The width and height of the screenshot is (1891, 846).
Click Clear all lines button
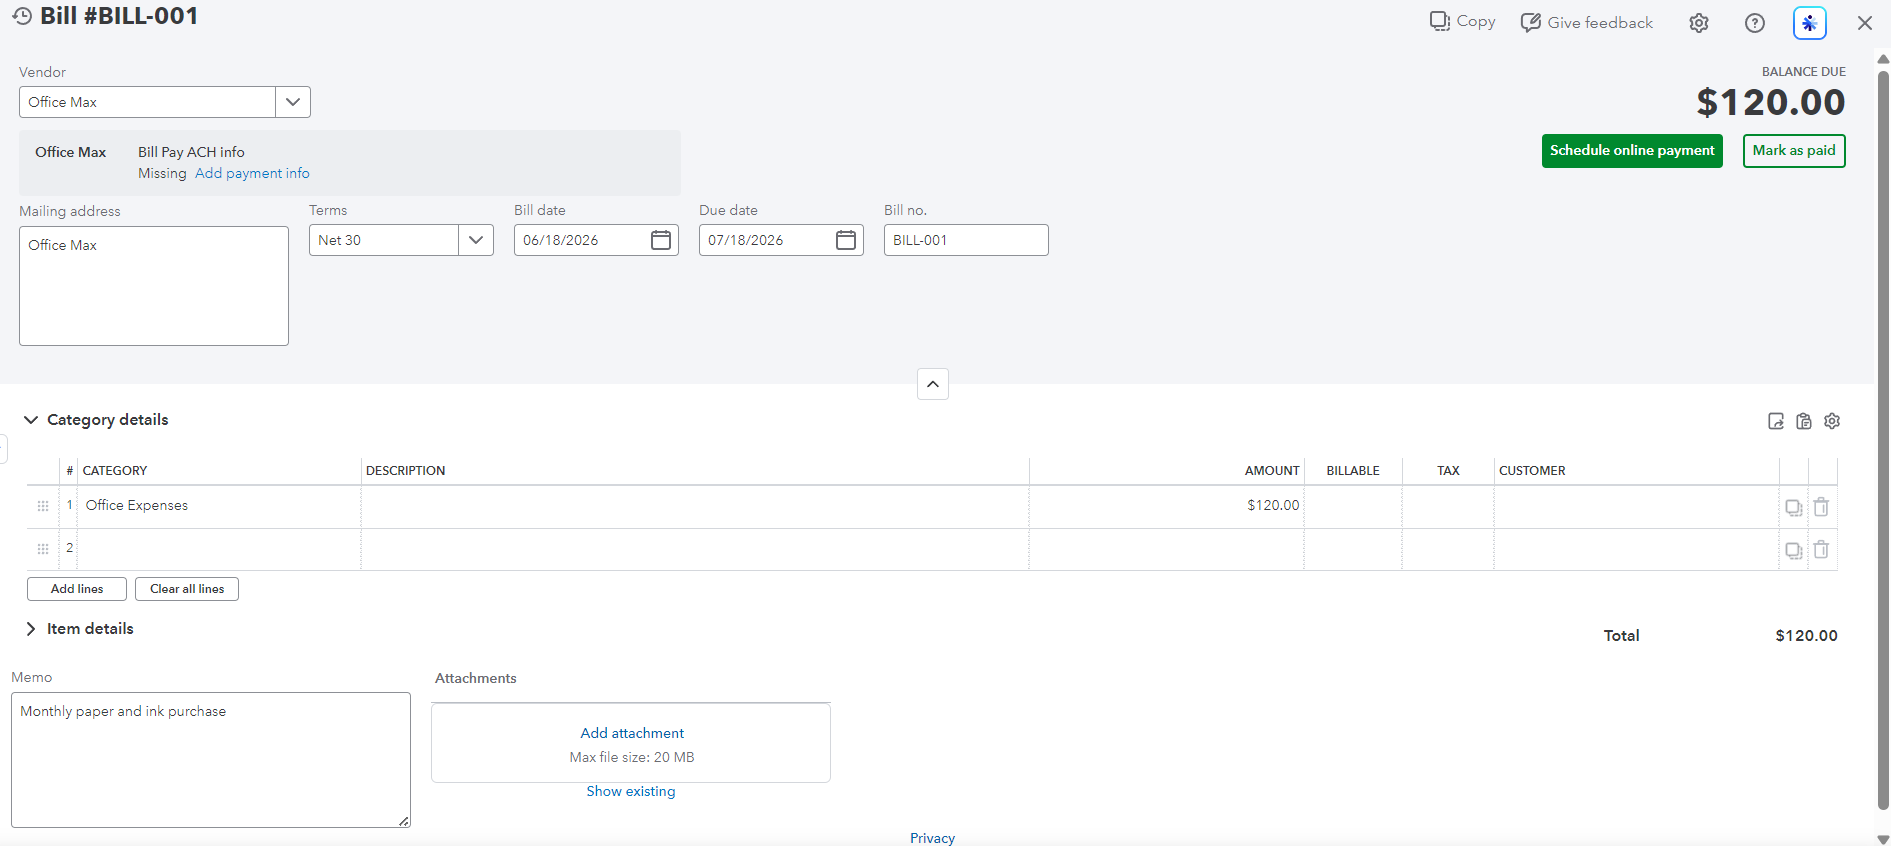tap(187, 589)
